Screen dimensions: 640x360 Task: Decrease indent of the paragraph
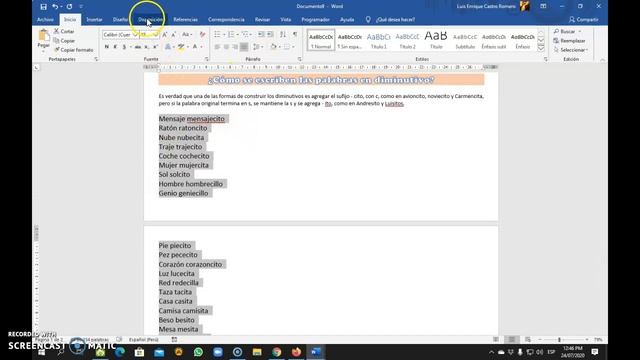pyautogui.click(x=261, y=35)
